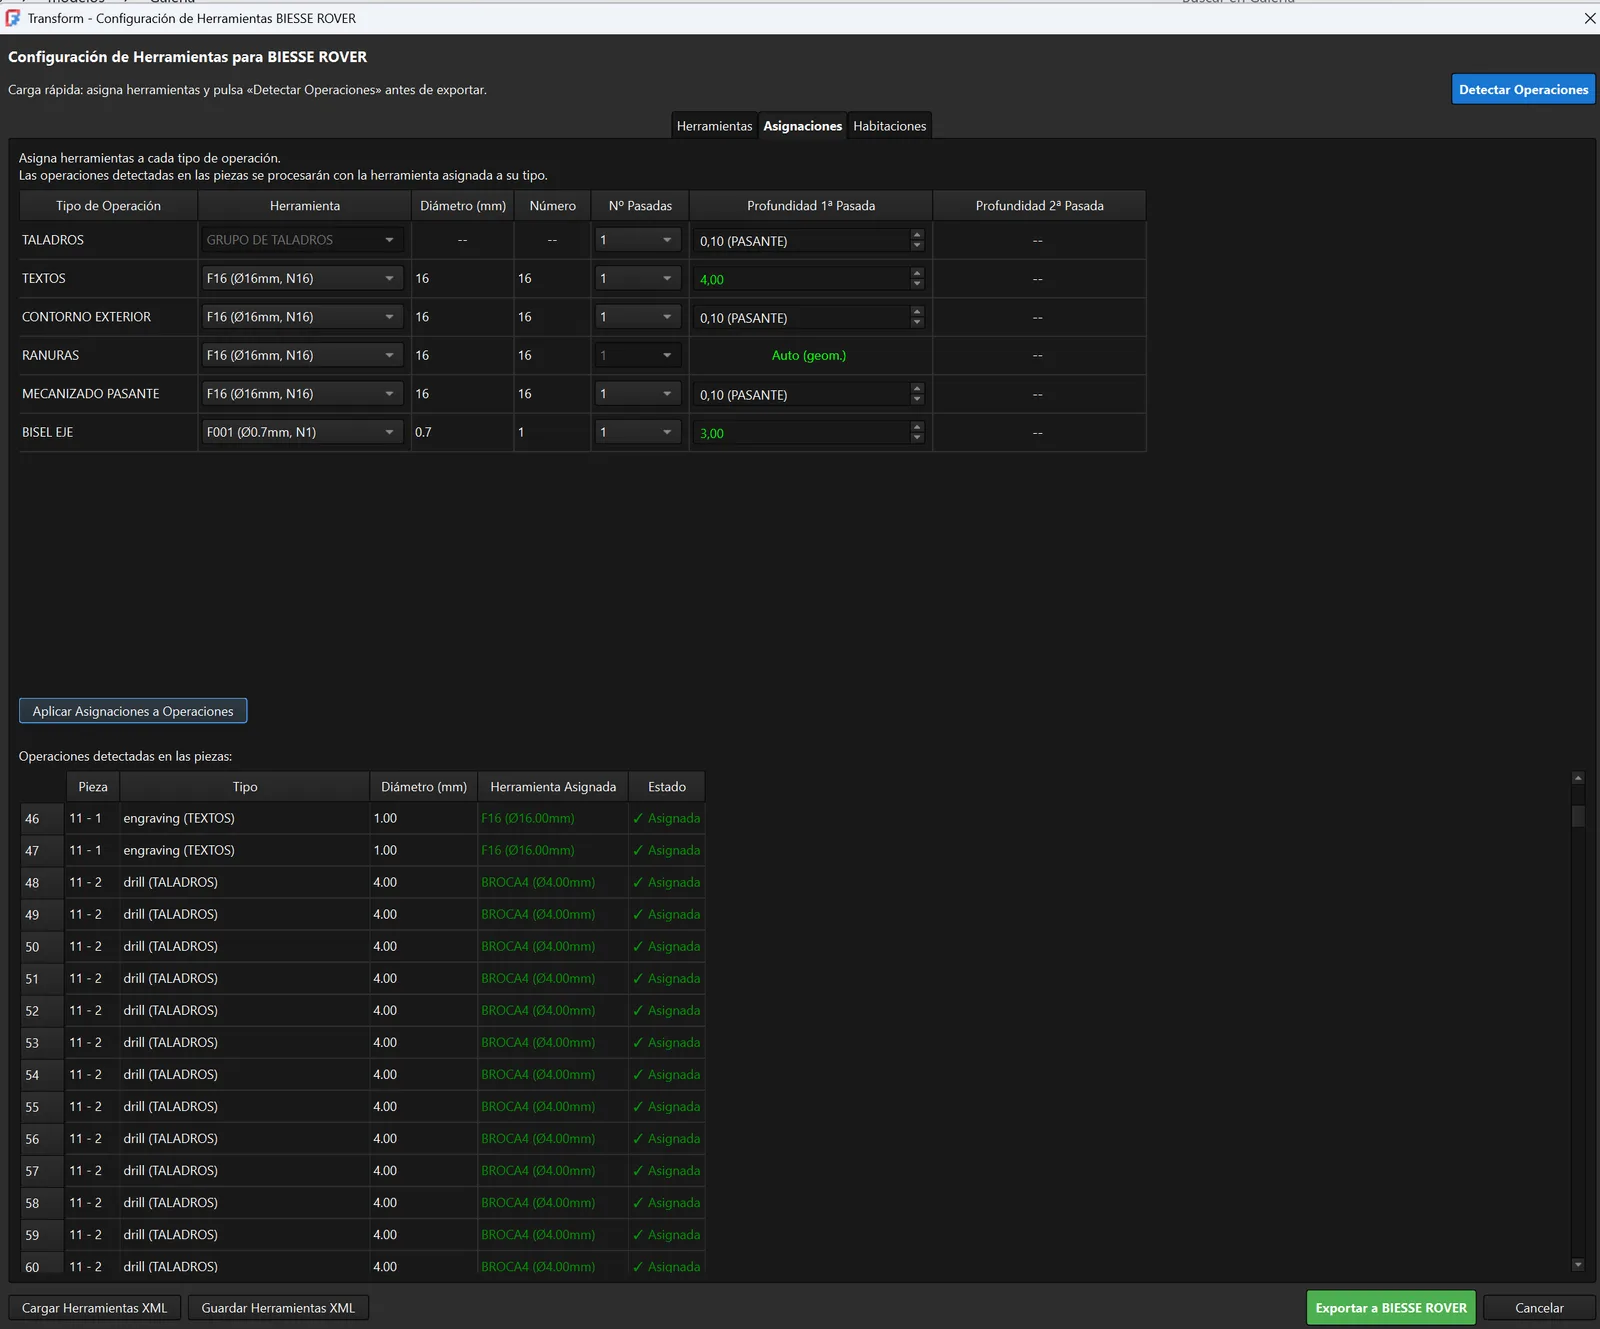Select the Asignaciones tab
The image size is (1600, 1329).
tap(802, 126)
